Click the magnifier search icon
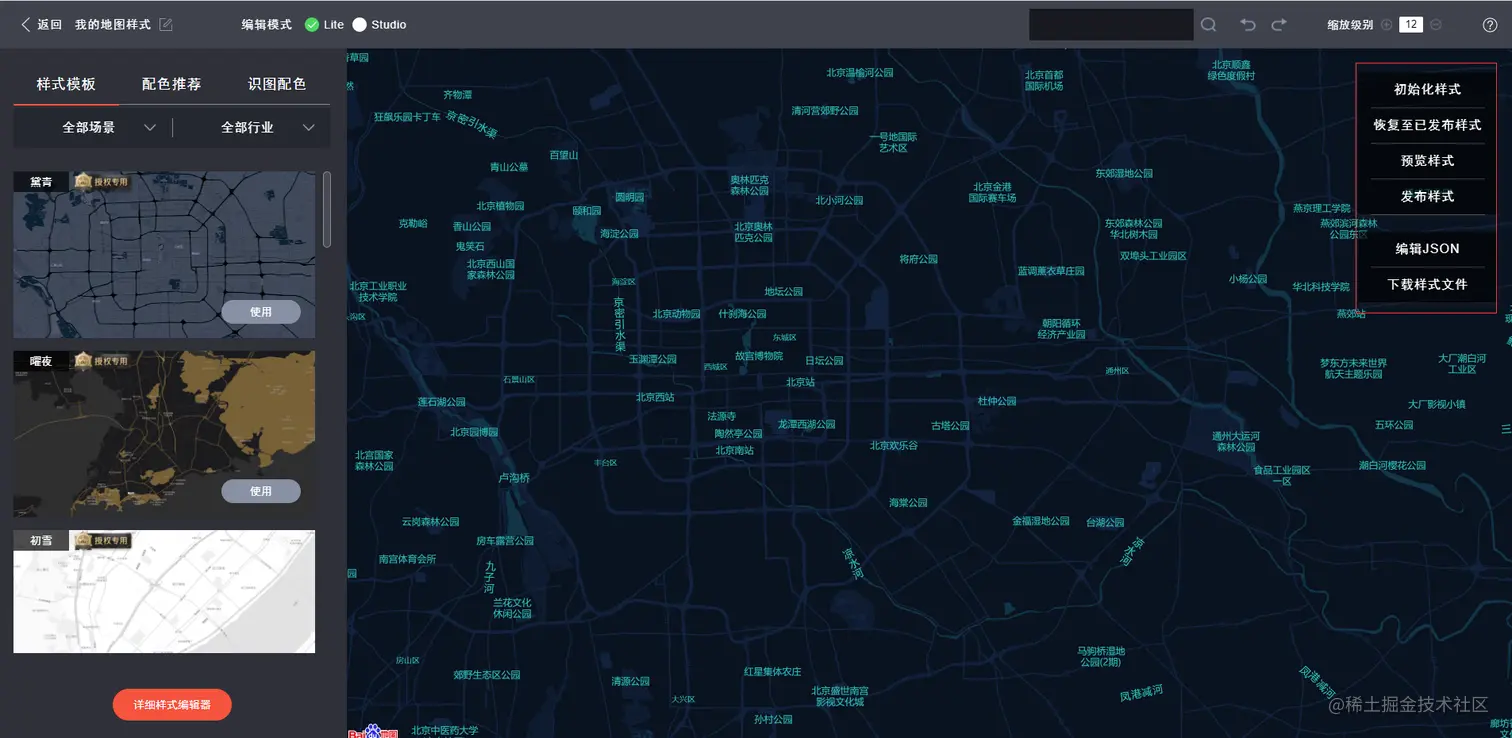The width and height of the screenshot is (1512, 738). point(1209,25)
